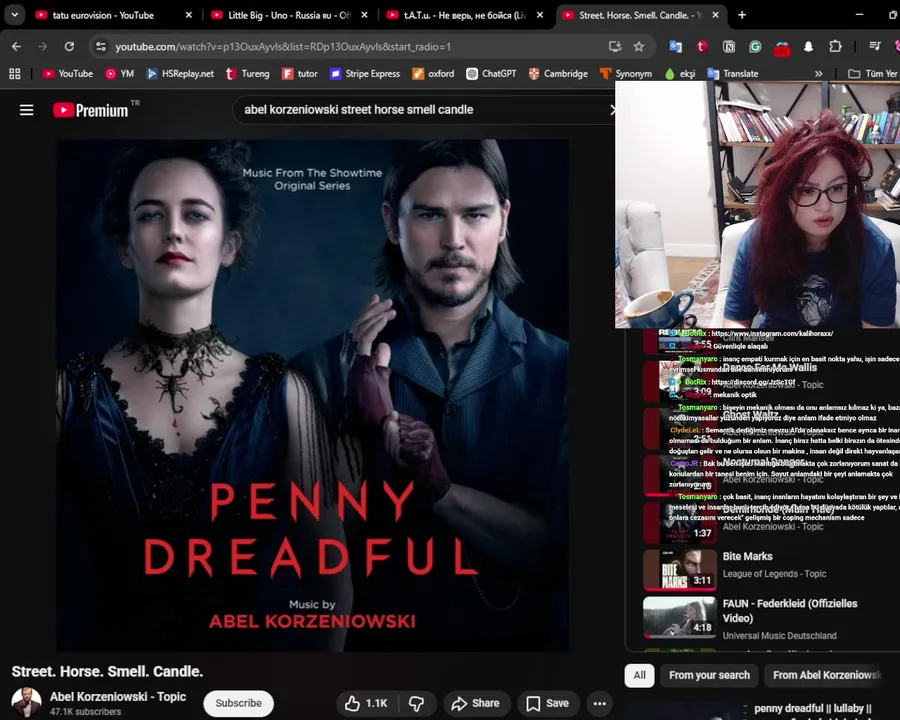Open the tutor bookmark
The image size is (900, 720).
tap(300, 73)
